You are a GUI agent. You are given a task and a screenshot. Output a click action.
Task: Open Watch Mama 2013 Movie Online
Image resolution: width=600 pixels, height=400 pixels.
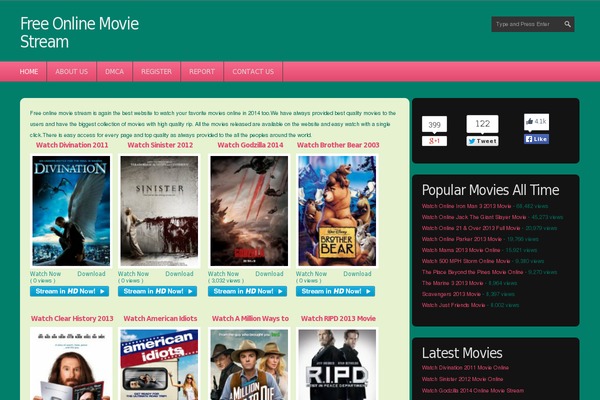click(x=461, y=250)
